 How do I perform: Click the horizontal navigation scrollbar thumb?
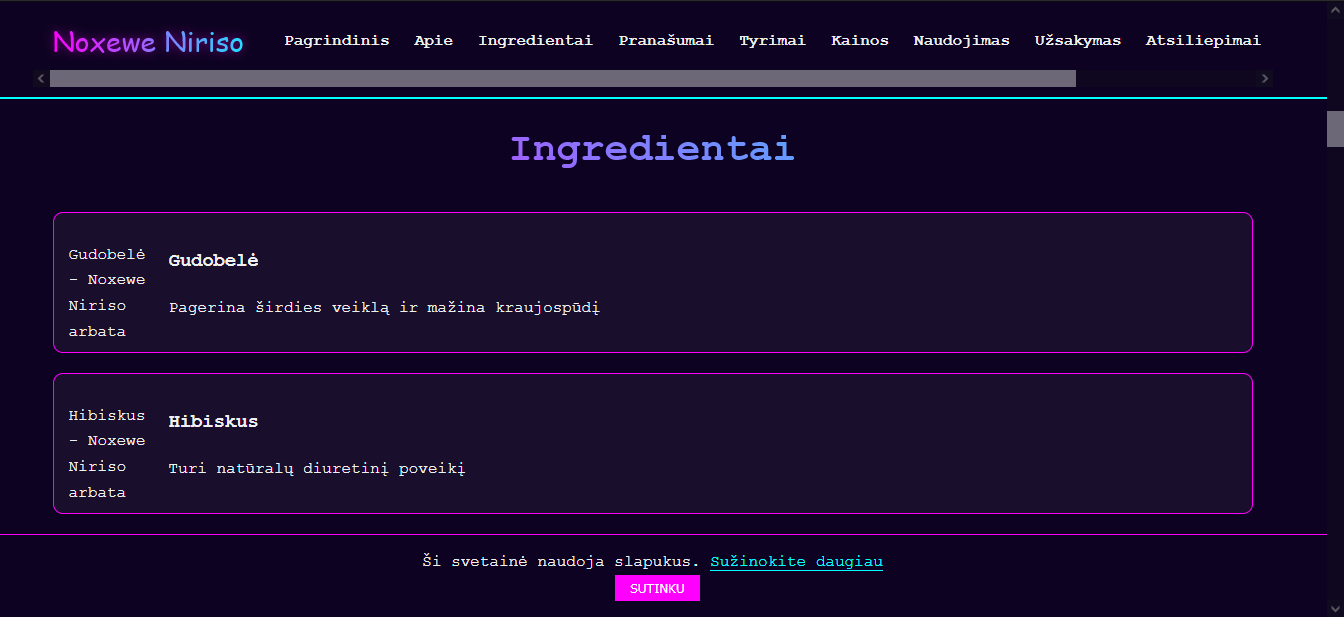(563, 78)
